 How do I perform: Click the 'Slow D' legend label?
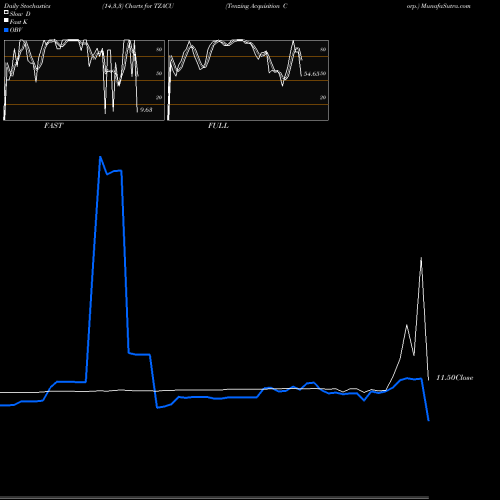(x=20, y=14)
